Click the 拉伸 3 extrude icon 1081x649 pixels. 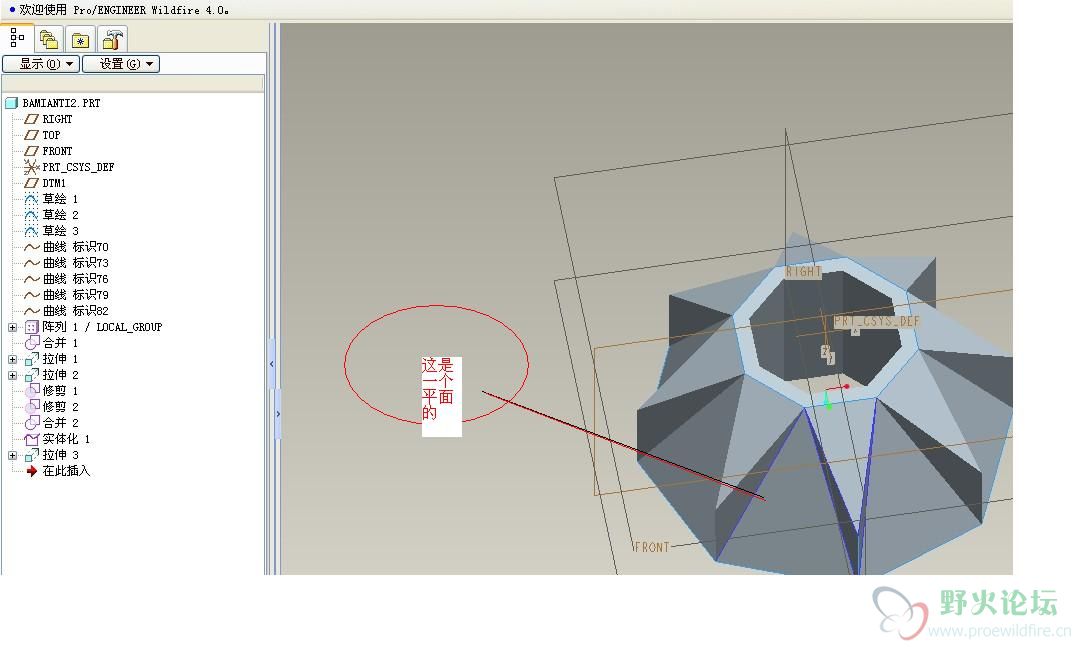[x=32, y=455]
